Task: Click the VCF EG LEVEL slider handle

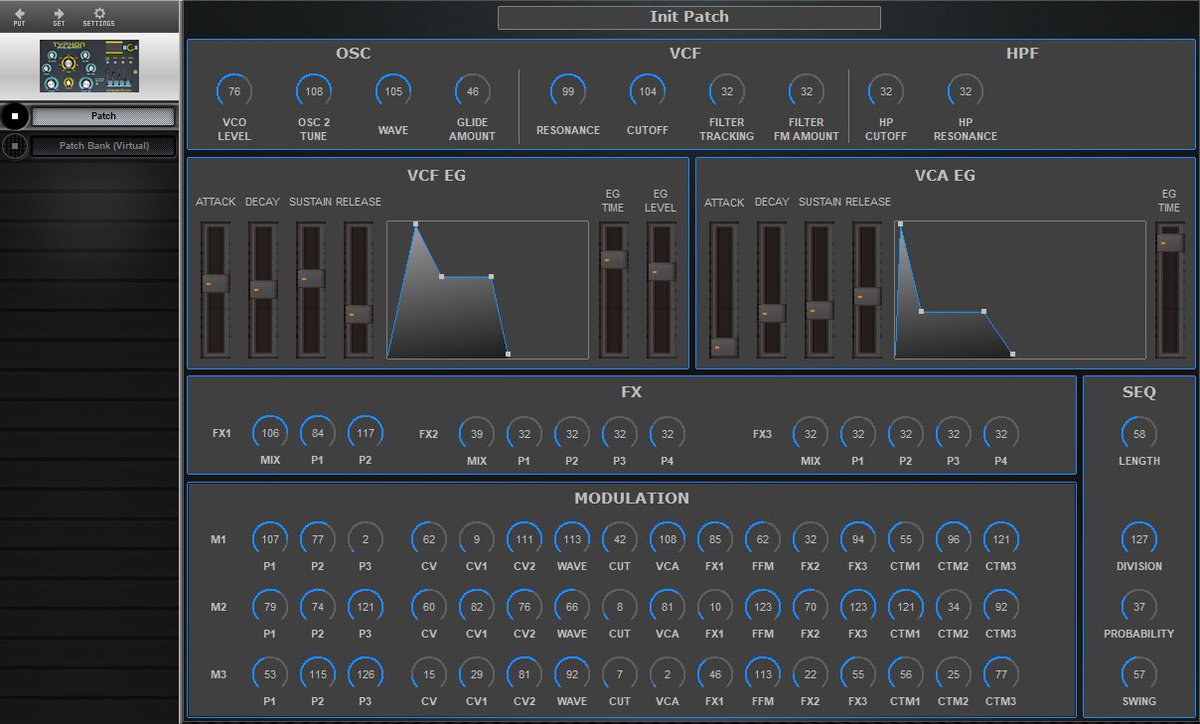Action: pos(661,271)
